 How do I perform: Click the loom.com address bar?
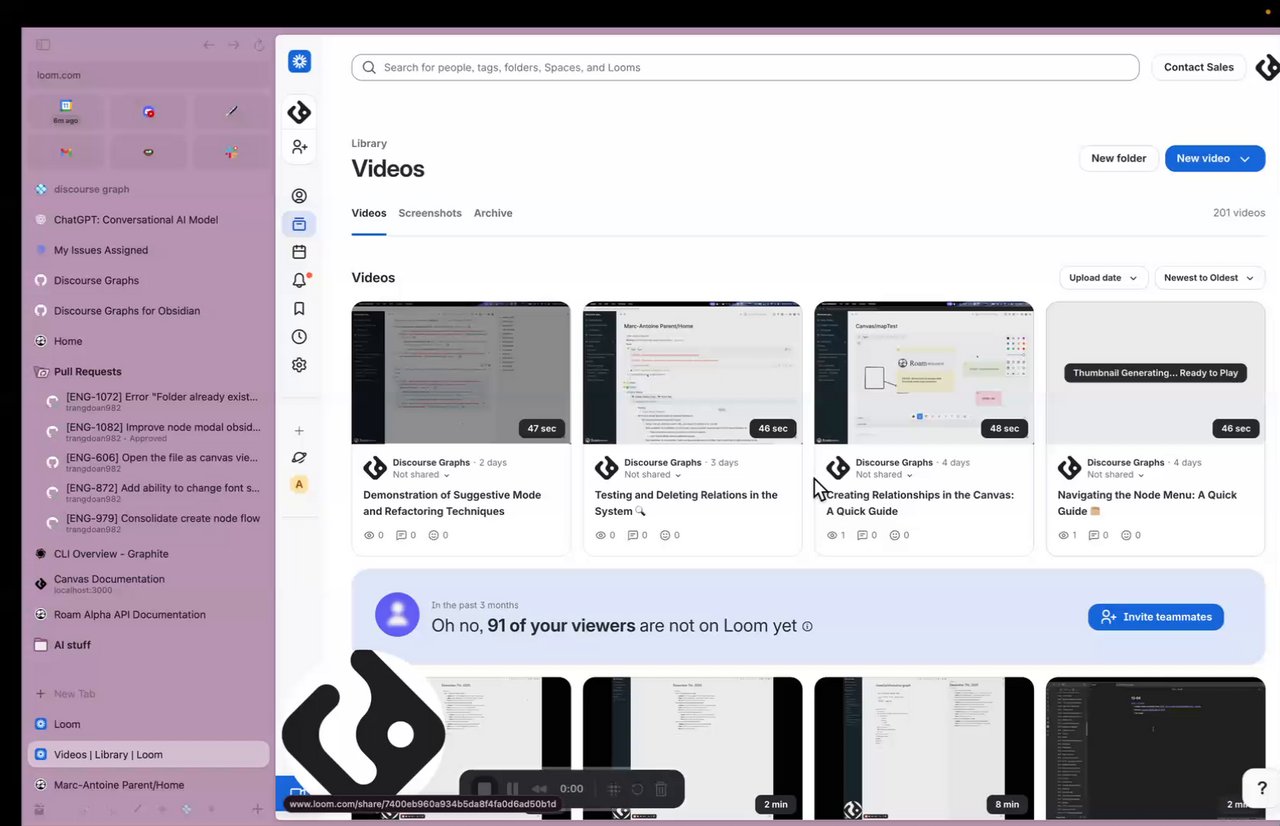(148, 75)
